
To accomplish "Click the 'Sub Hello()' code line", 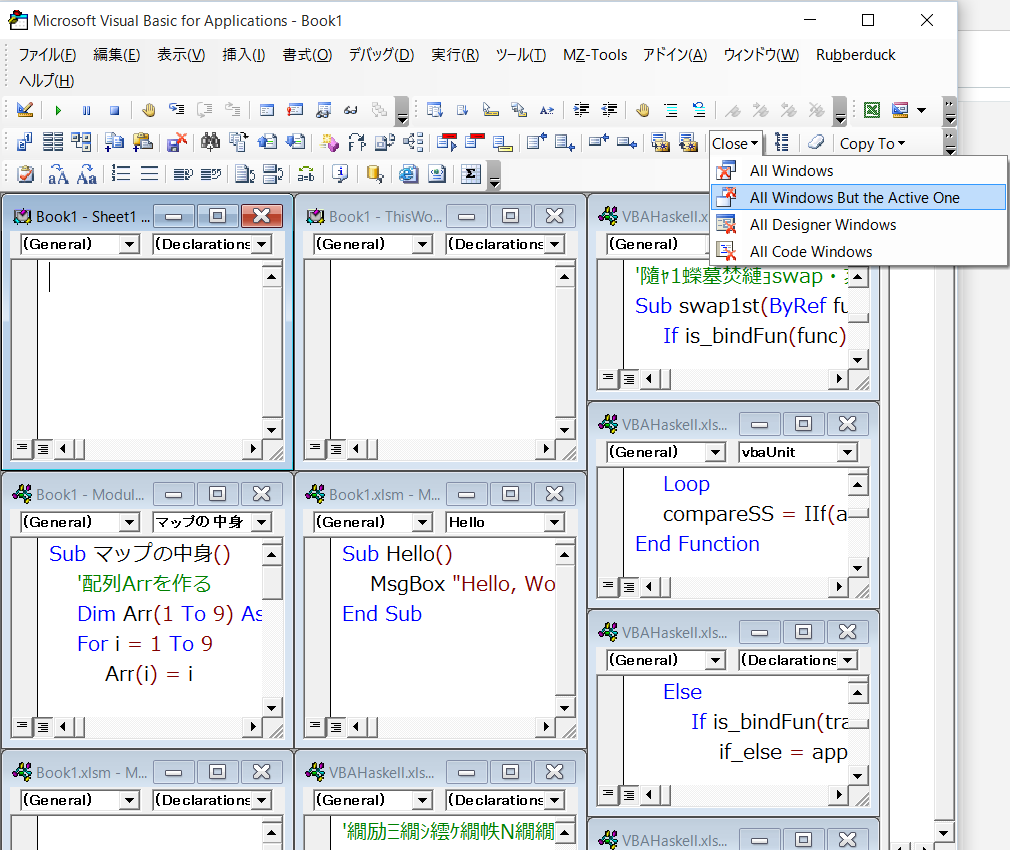I will (x=397, y=554).
